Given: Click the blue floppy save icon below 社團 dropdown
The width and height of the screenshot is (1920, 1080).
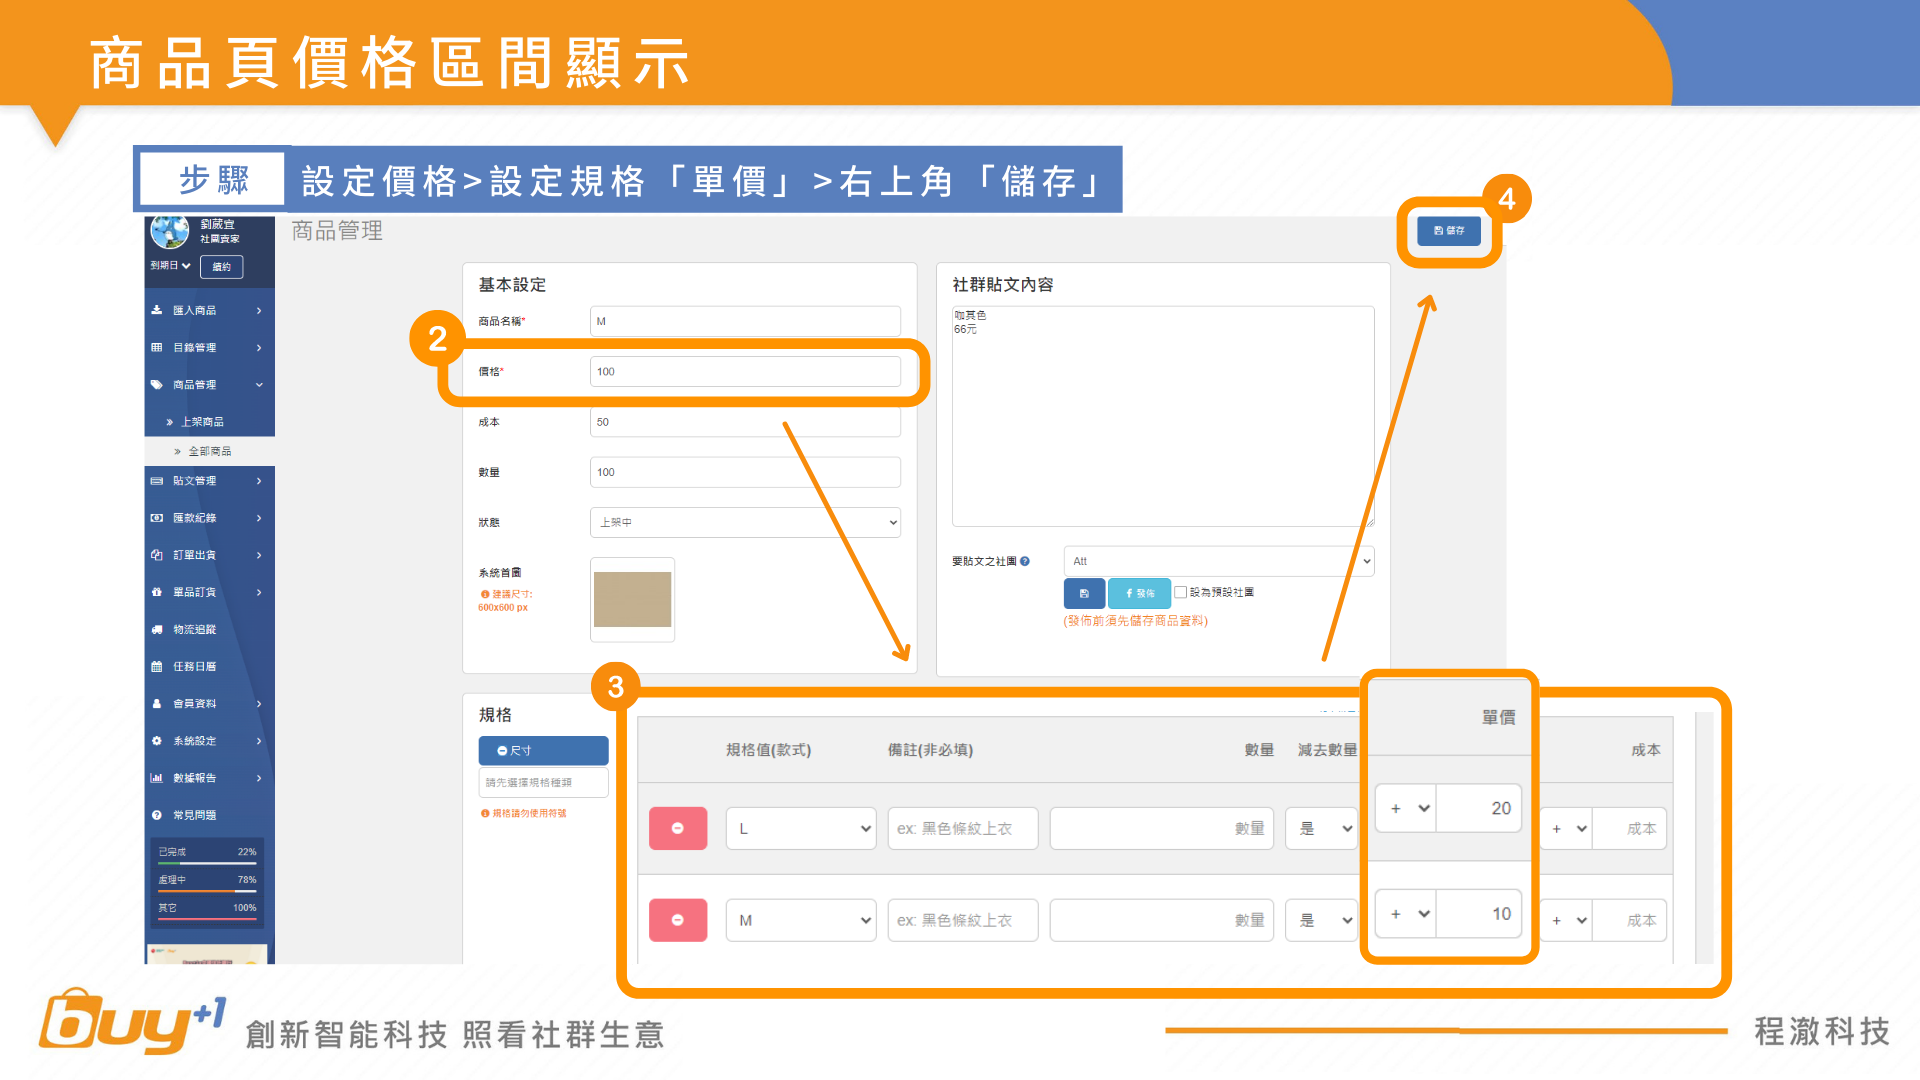Looking at the screenshot, I should [x=1084, y=593].
